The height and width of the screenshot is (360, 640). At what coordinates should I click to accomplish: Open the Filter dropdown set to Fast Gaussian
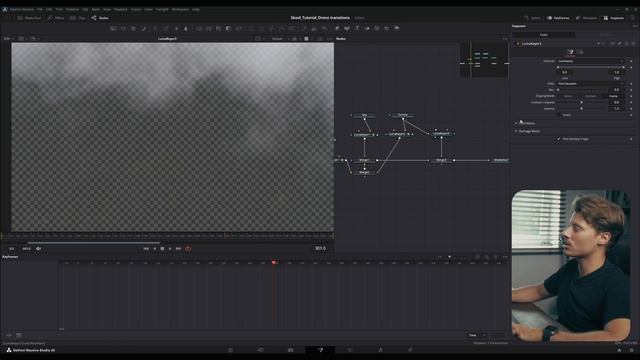click(590, 84)
